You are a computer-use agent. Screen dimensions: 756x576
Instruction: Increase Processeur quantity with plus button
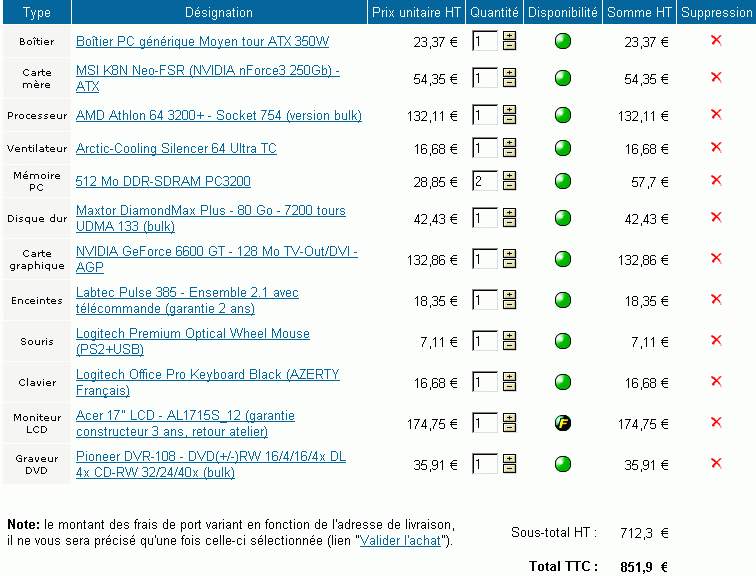[x=509, y=111]
